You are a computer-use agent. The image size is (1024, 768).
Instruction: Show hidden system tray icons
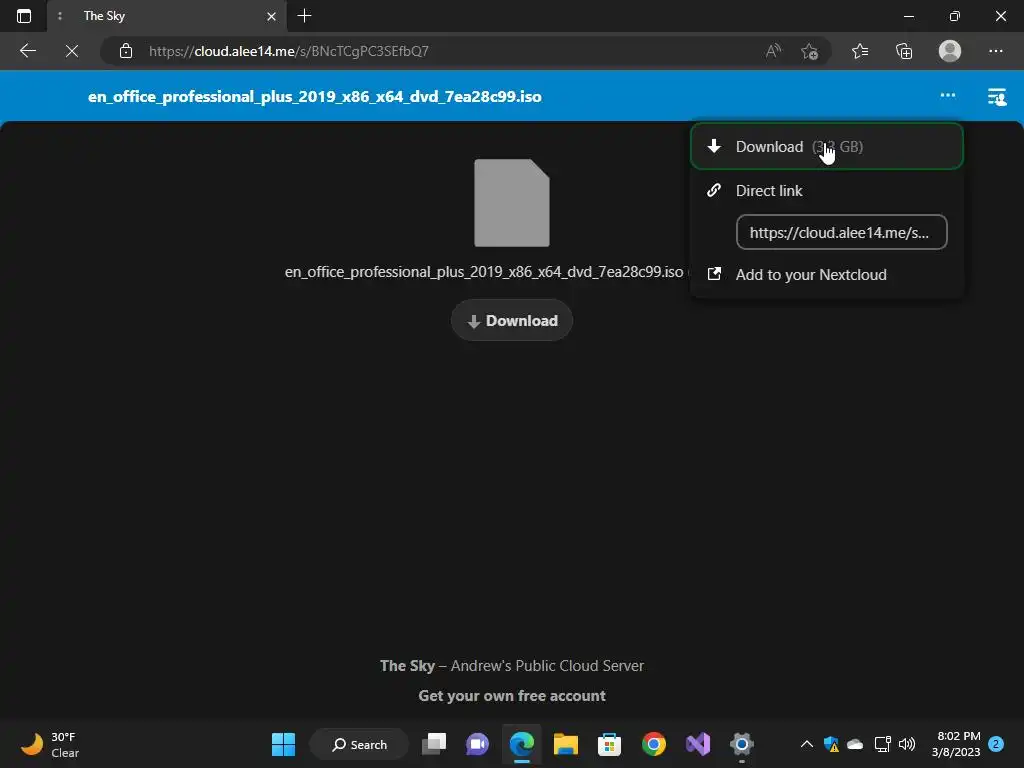pos(807,744)
